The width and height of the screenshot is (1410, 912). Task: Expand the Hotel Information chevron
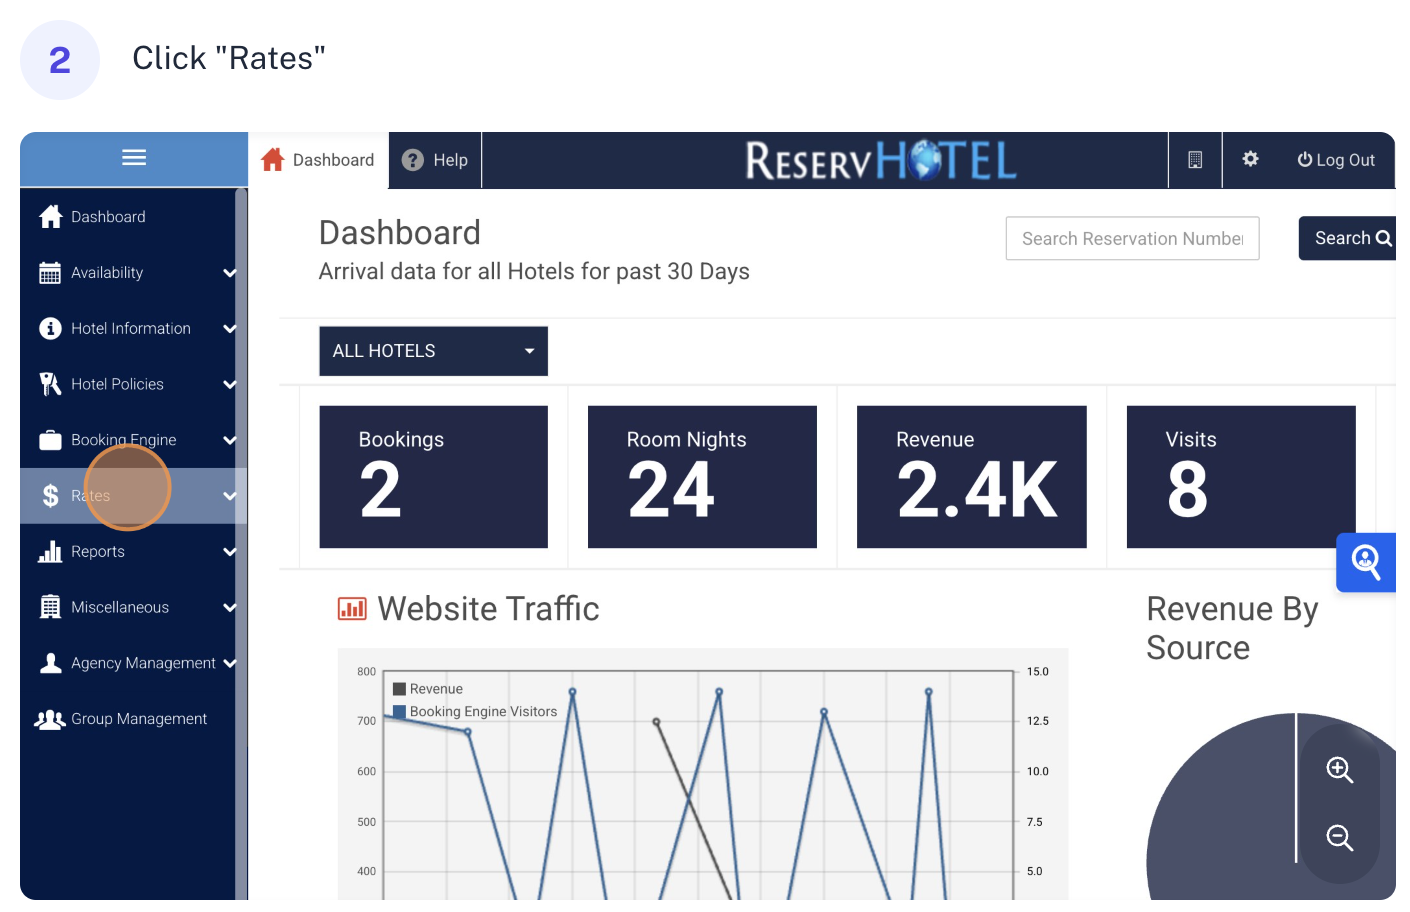(x=230, y=329)
